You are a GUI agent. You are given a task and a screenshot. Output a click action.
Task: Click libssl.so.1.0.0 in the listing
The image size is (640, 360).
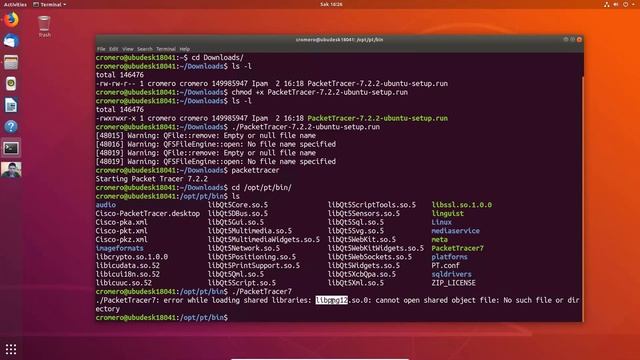[462, 205]
